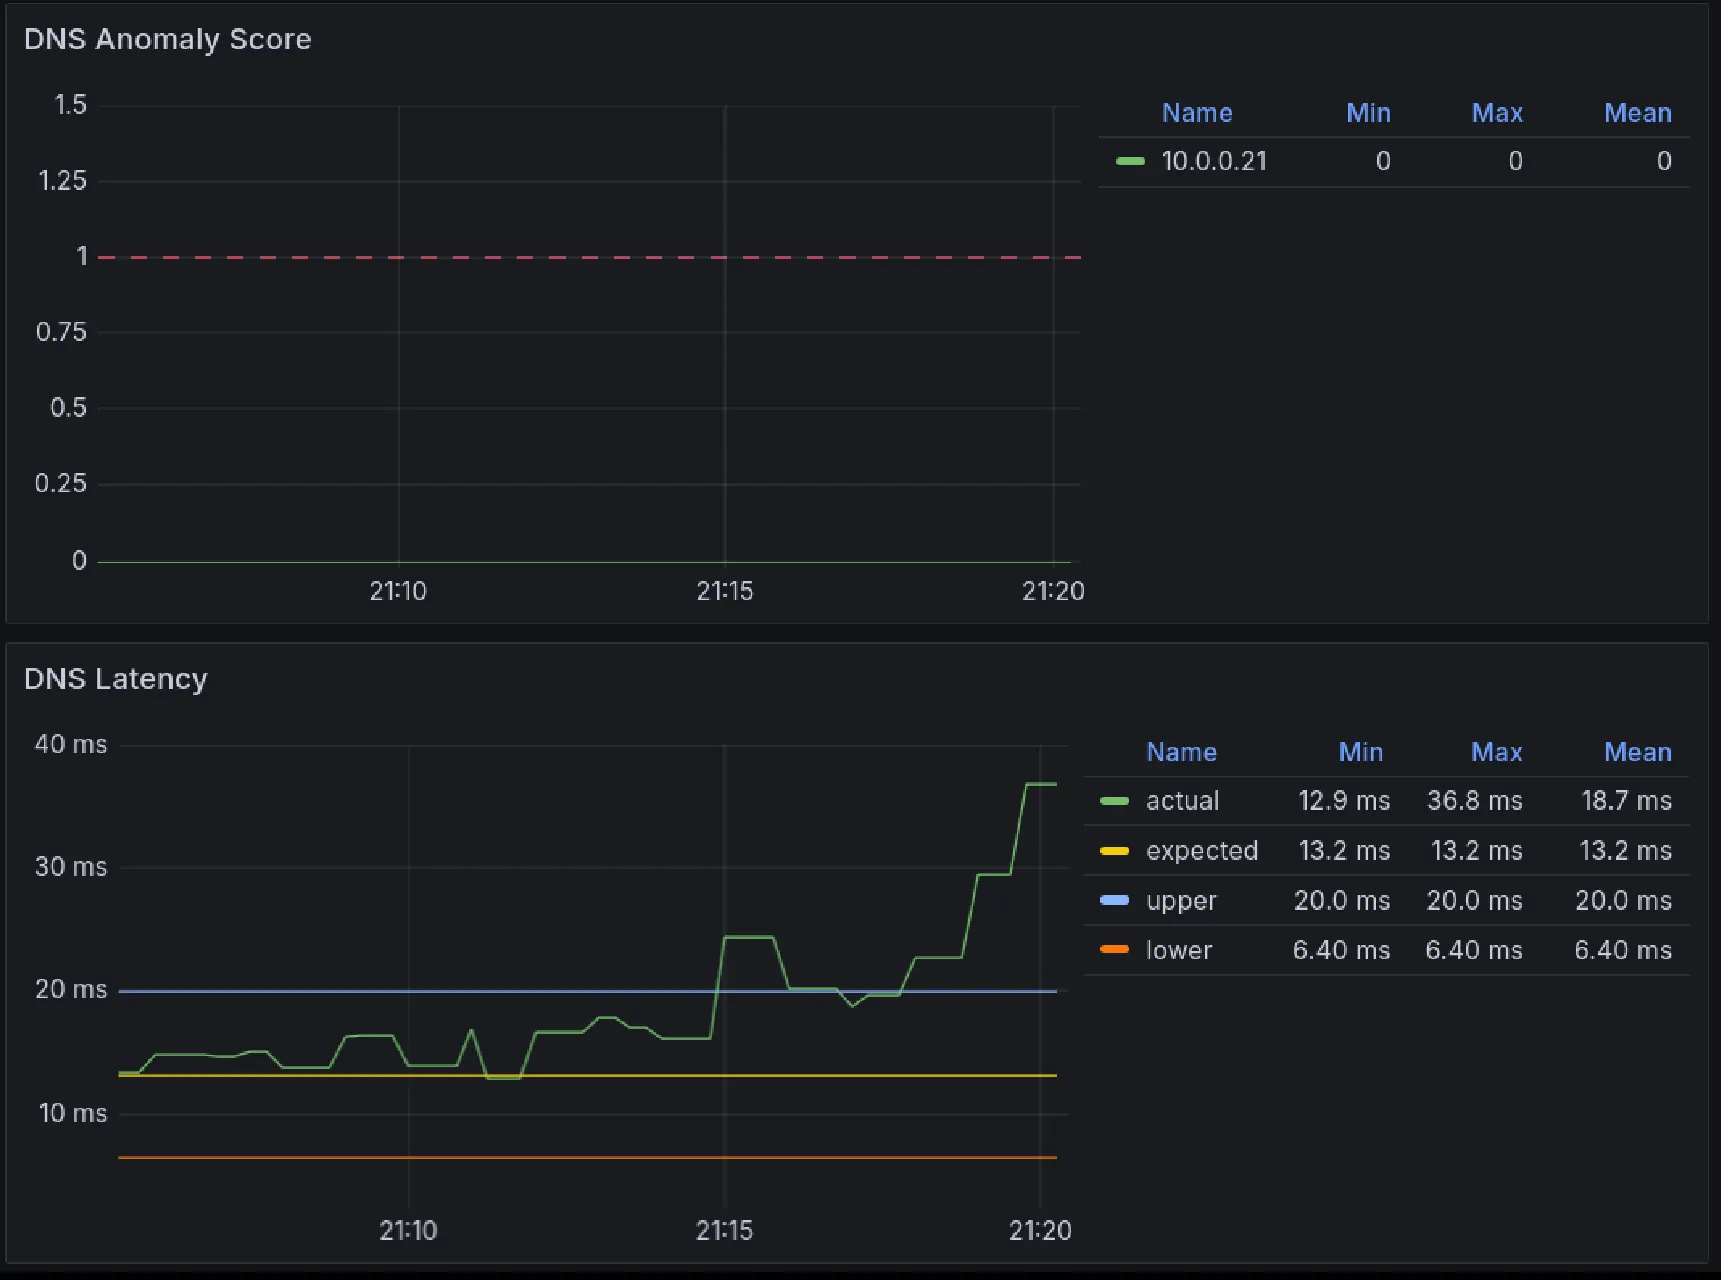
Task: Click the orange swatch for the lower series
Action: point(1114,949)
